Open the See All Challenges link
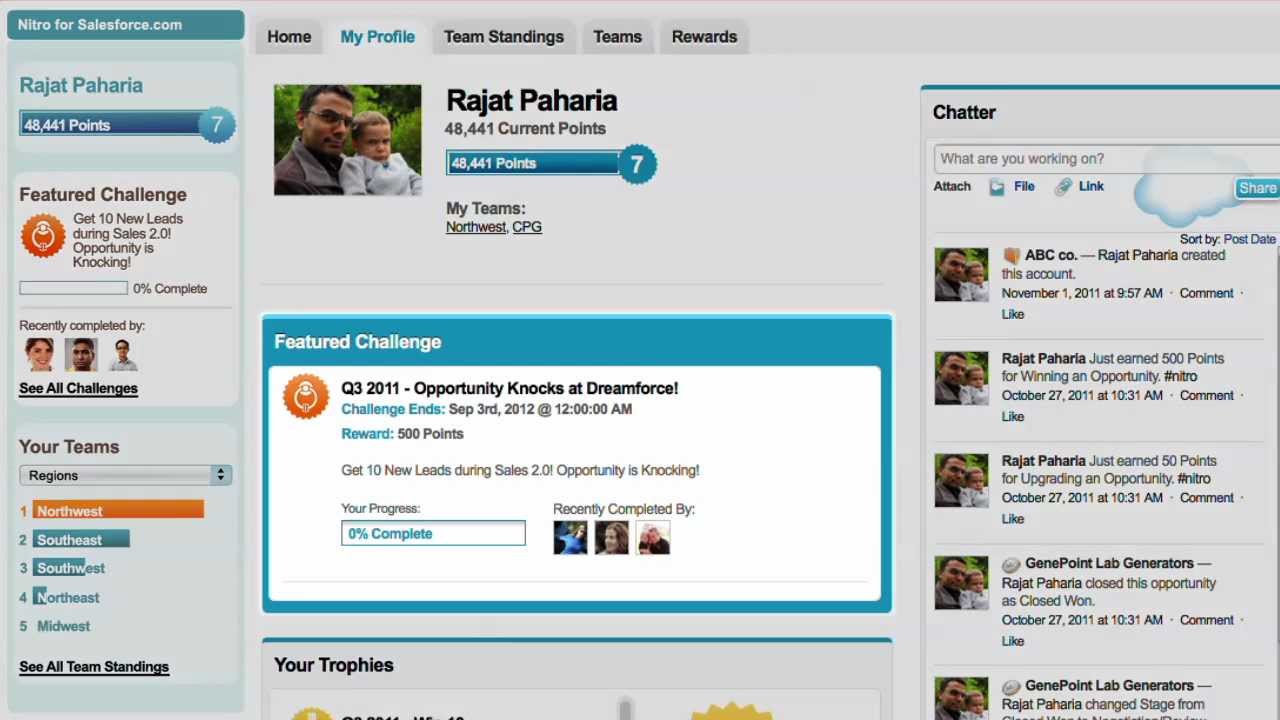Viewport: 1280px width, 720px height. 78,388
